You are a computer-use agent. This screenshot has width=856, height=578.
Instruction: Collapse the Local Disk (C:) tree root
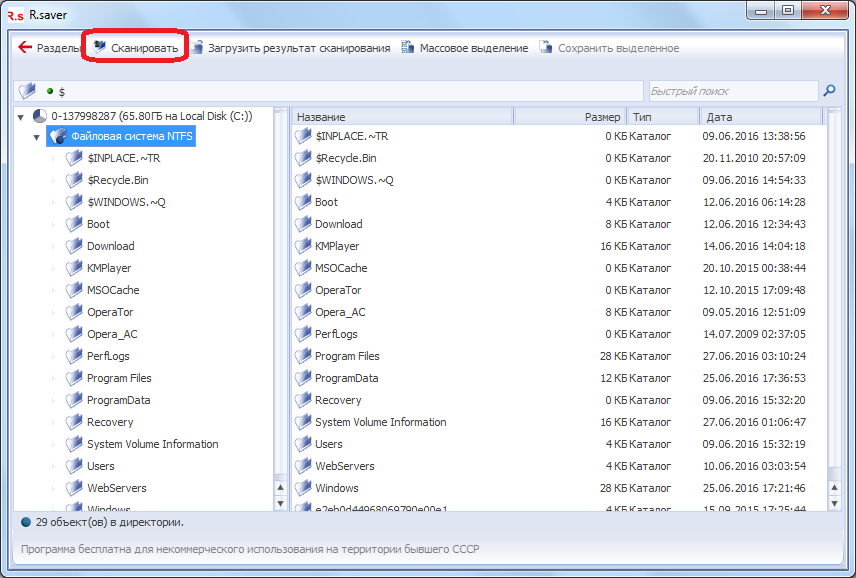[22, 117]
